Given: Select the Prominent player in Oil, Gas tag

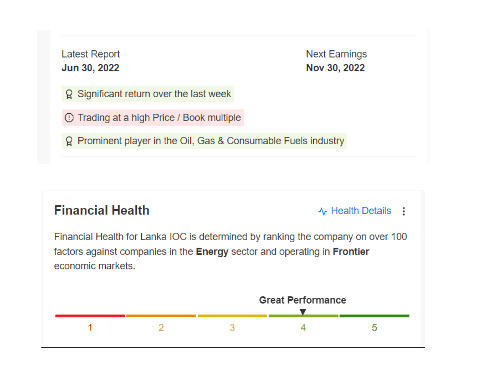Looking at the screenshot, I should (204, 141).
